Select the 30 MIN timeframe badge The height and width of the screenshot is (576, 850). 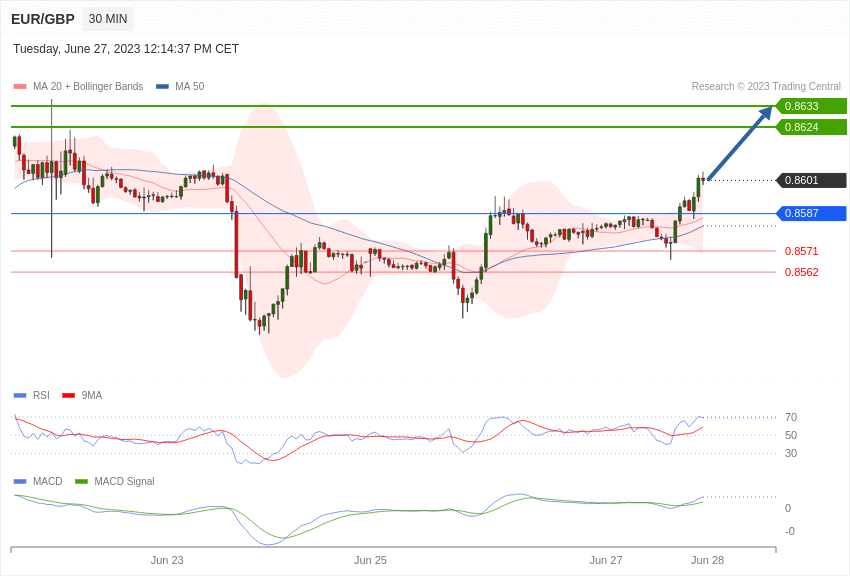tap(108, 19)
